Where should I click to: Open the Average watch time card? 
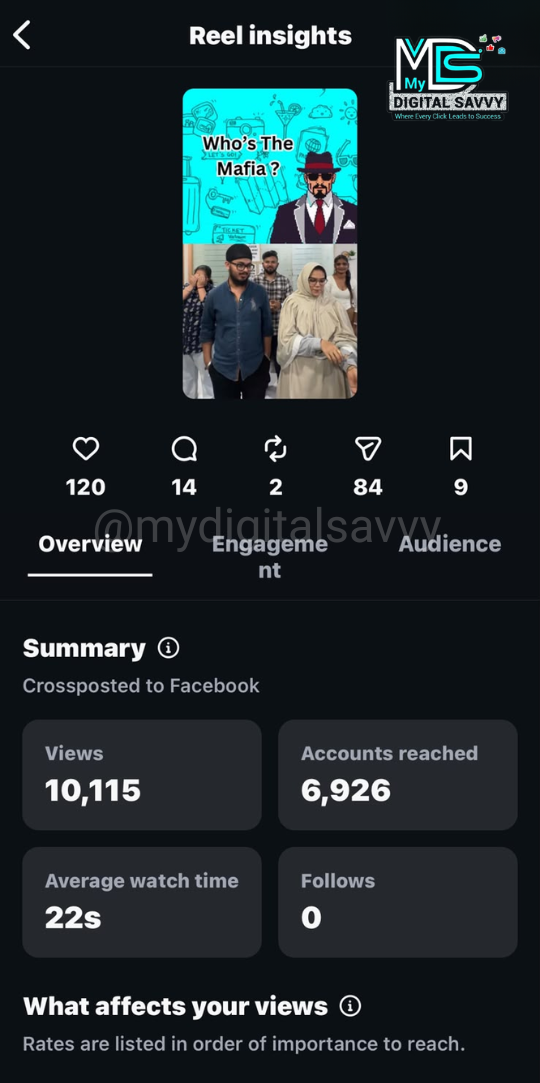click(x=142, y=902)
